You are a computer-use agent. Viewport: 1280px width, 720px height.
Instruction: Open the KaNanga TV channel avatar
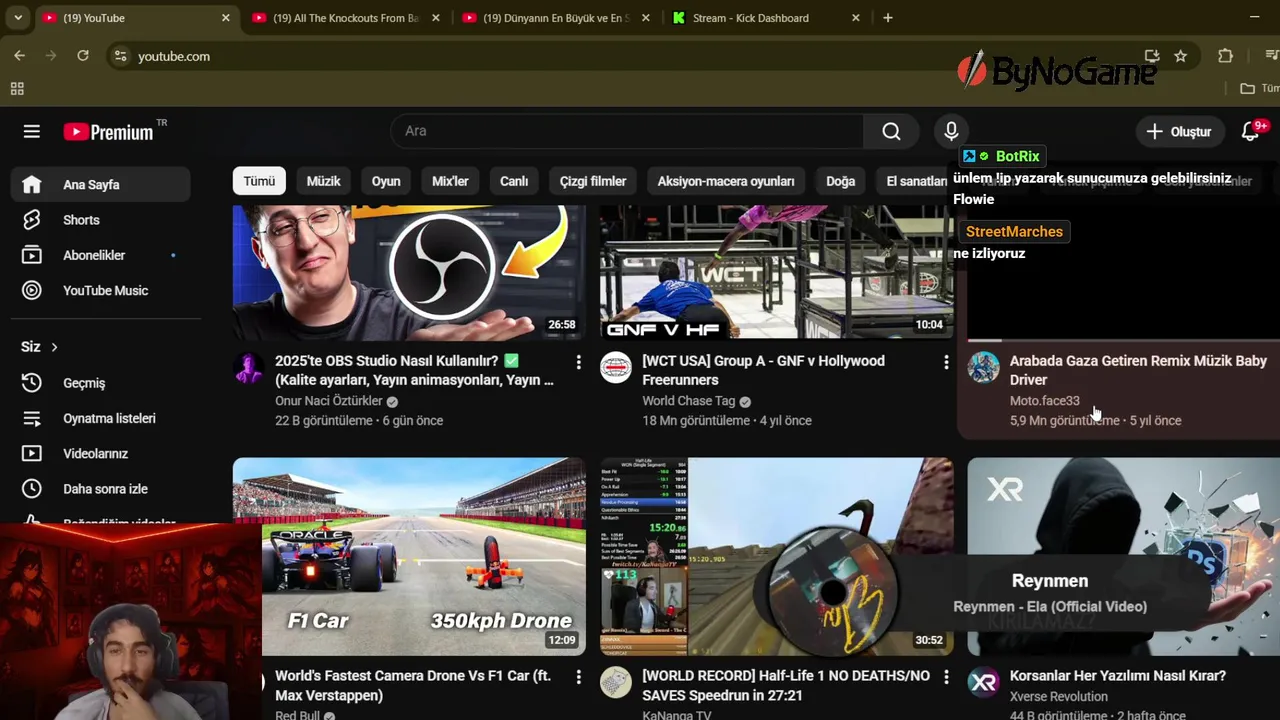coord(616,683)
